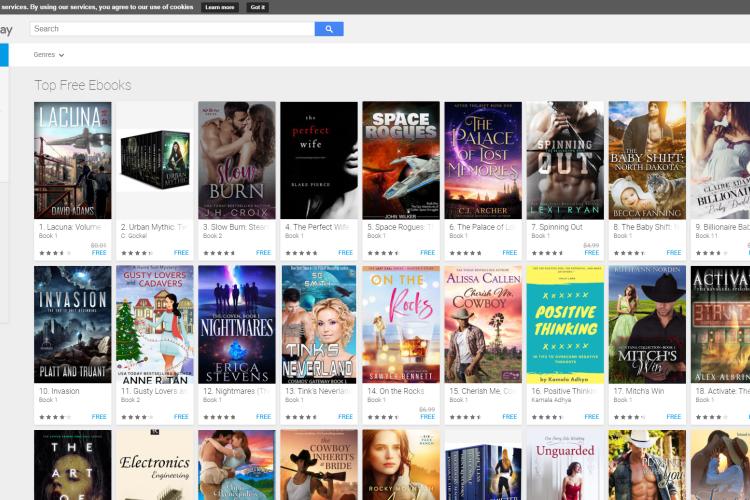Click FREE price on Space Rogues

428,253
